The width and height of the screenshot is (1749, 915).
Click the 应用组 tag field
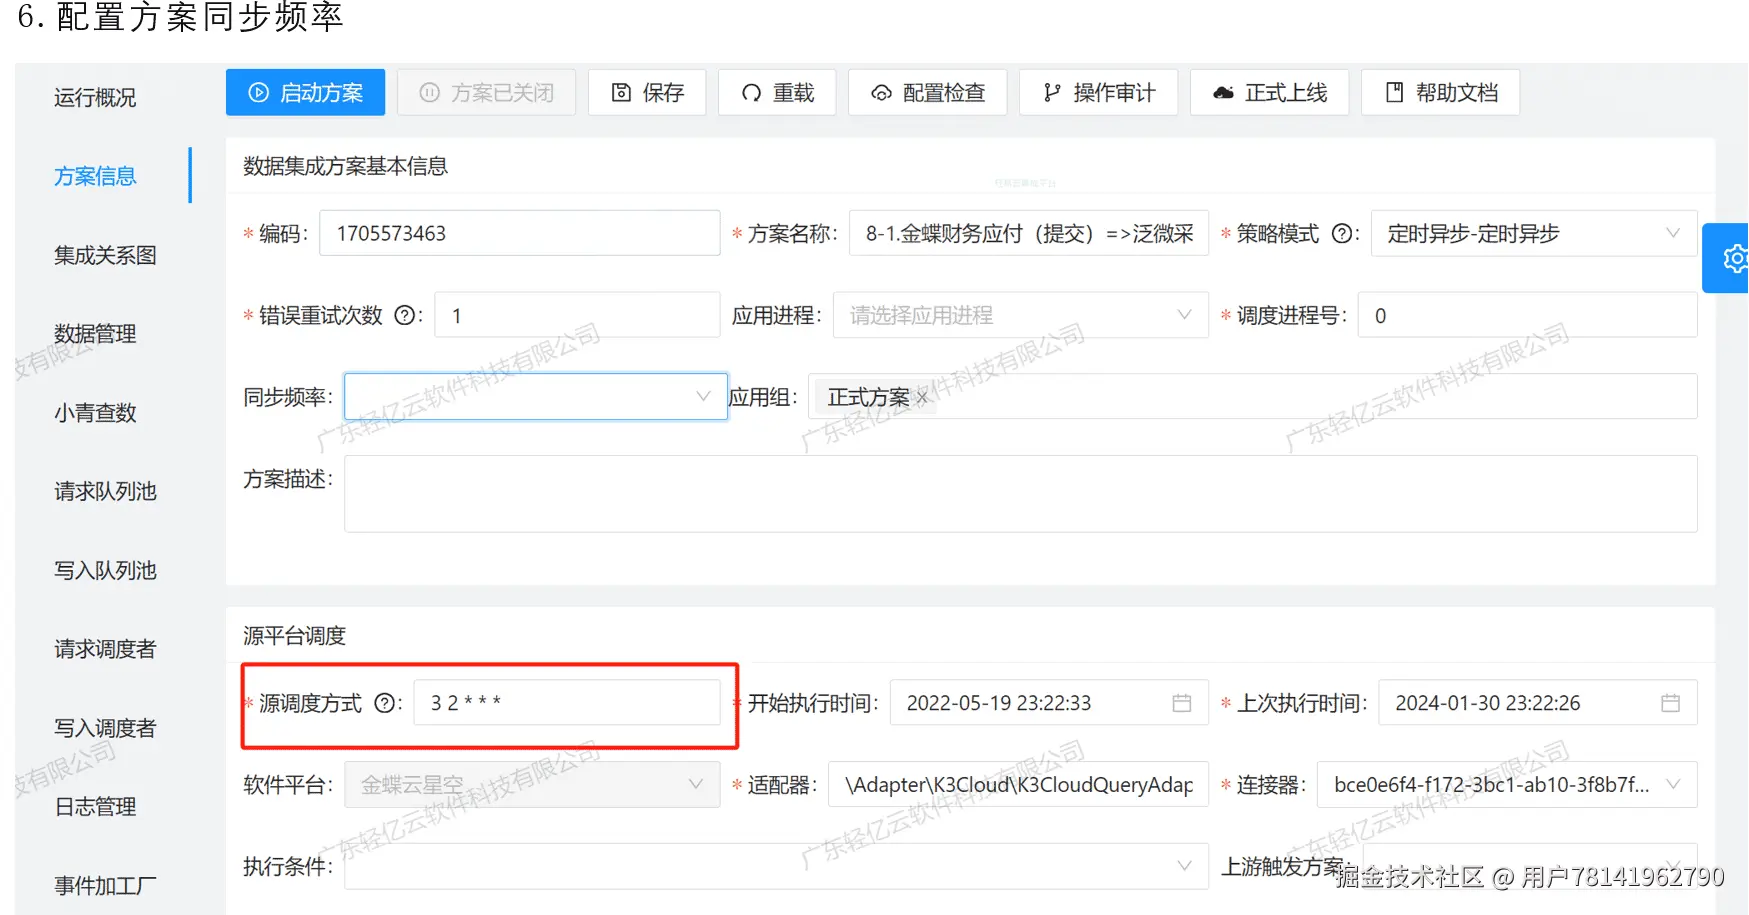coord(1253,397)
